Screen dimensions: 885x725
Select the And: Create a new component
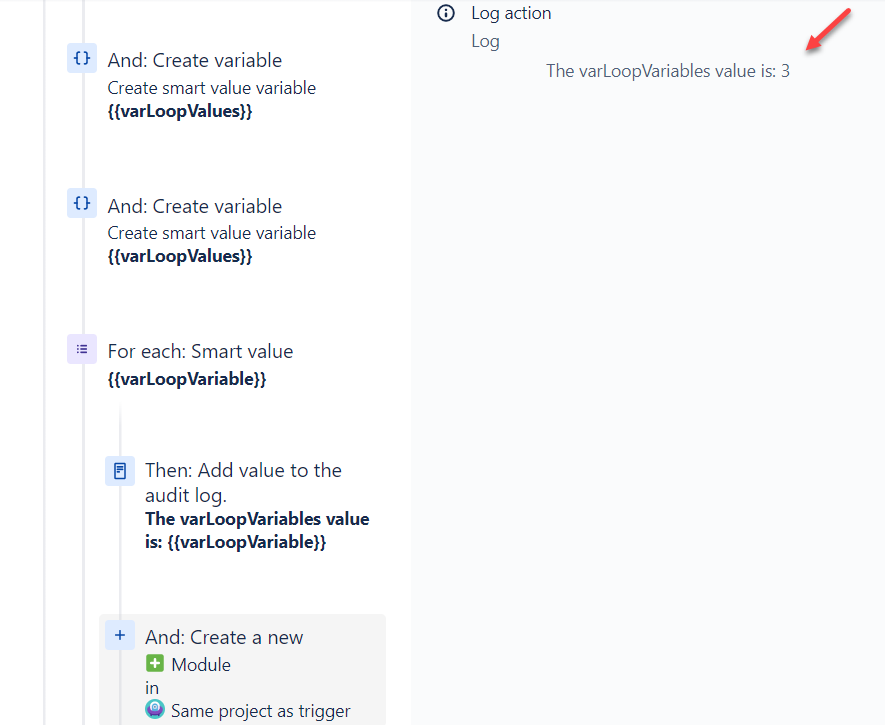(x=223, y=637)
